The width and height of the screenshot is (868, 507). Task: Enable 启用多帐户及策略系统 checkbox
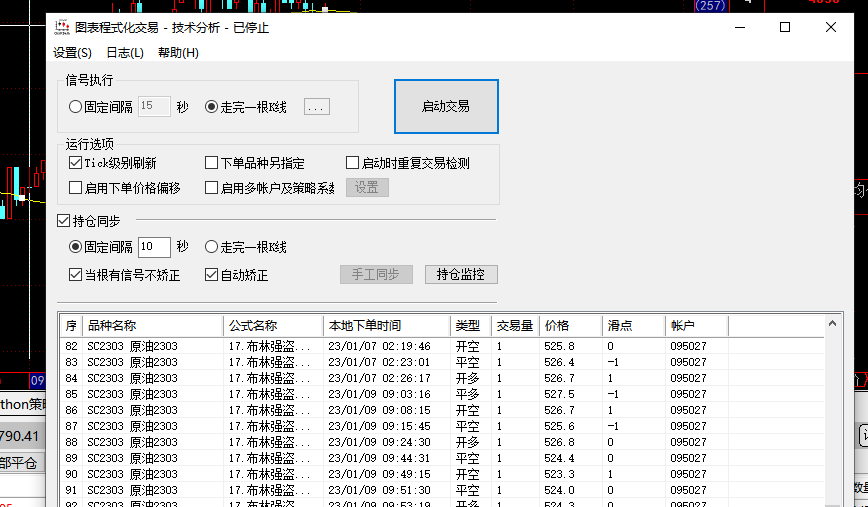[211, 188]
